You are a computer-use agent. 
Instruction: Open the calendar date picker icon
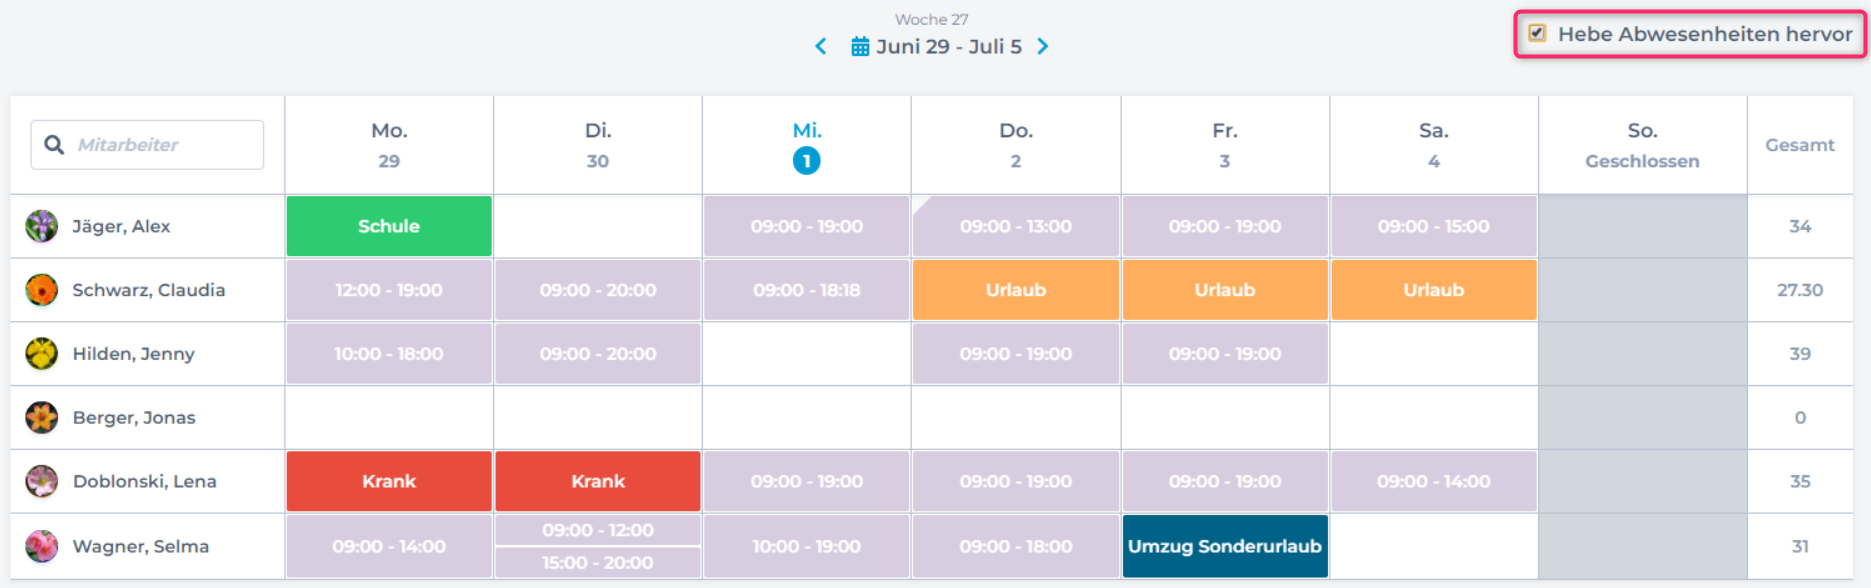point(860,47)
